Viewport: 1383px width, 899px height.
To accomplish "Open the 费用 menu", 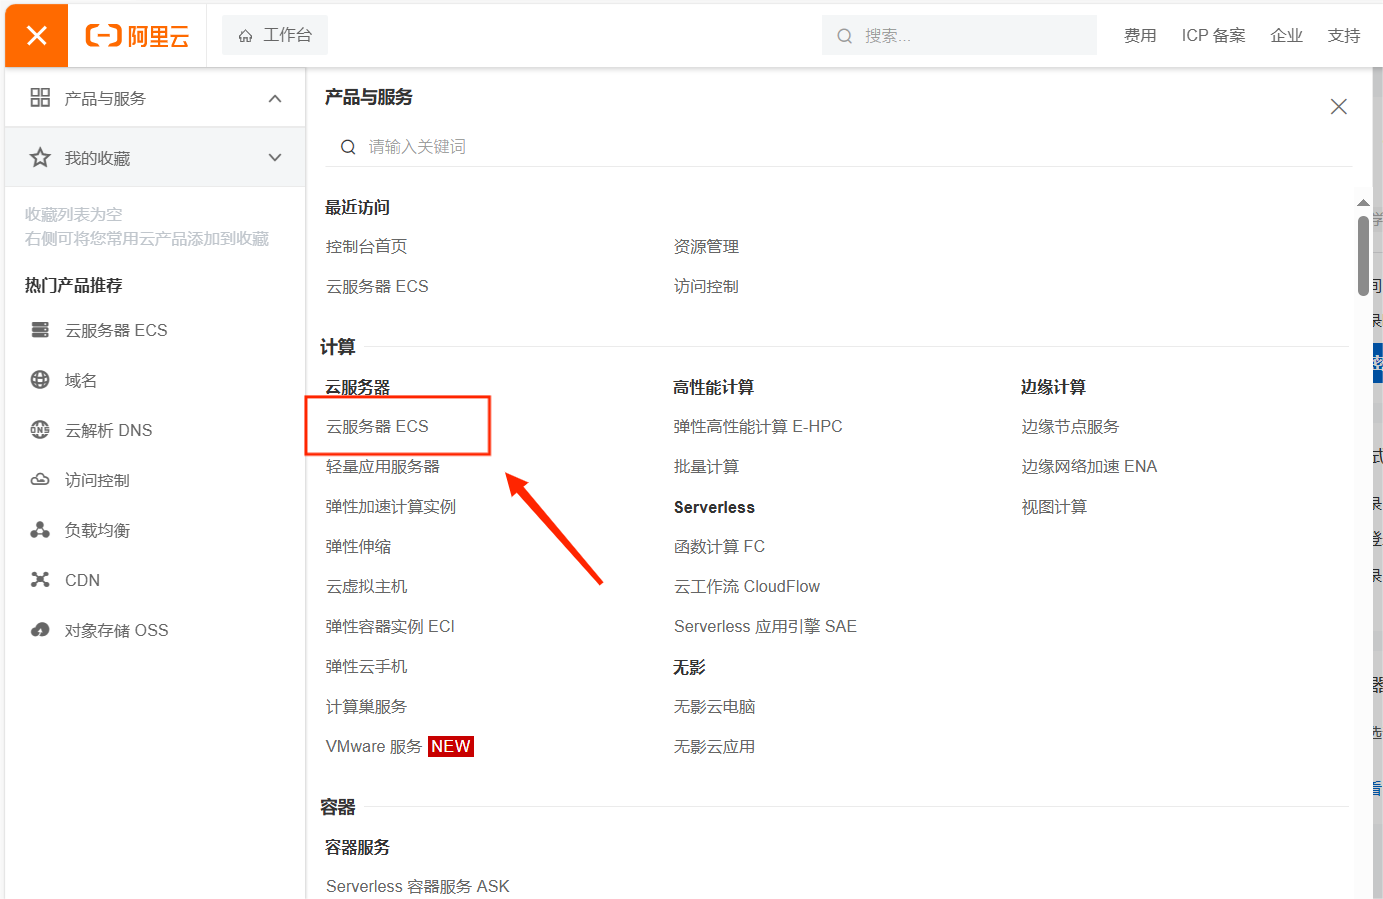I will (x=1140, y=36).
